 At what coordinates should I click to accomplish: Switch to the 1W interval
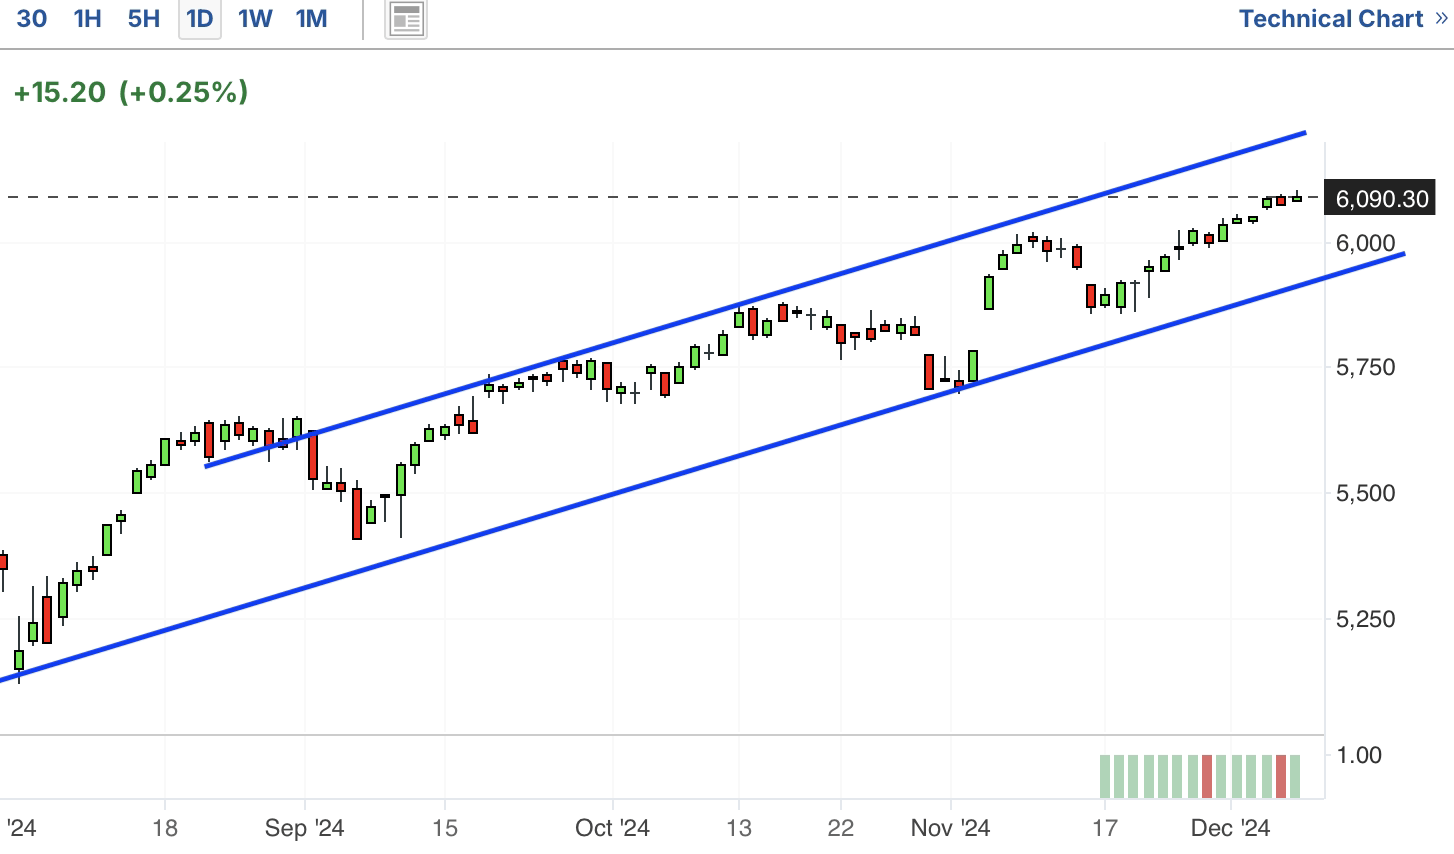pos(255,19)
